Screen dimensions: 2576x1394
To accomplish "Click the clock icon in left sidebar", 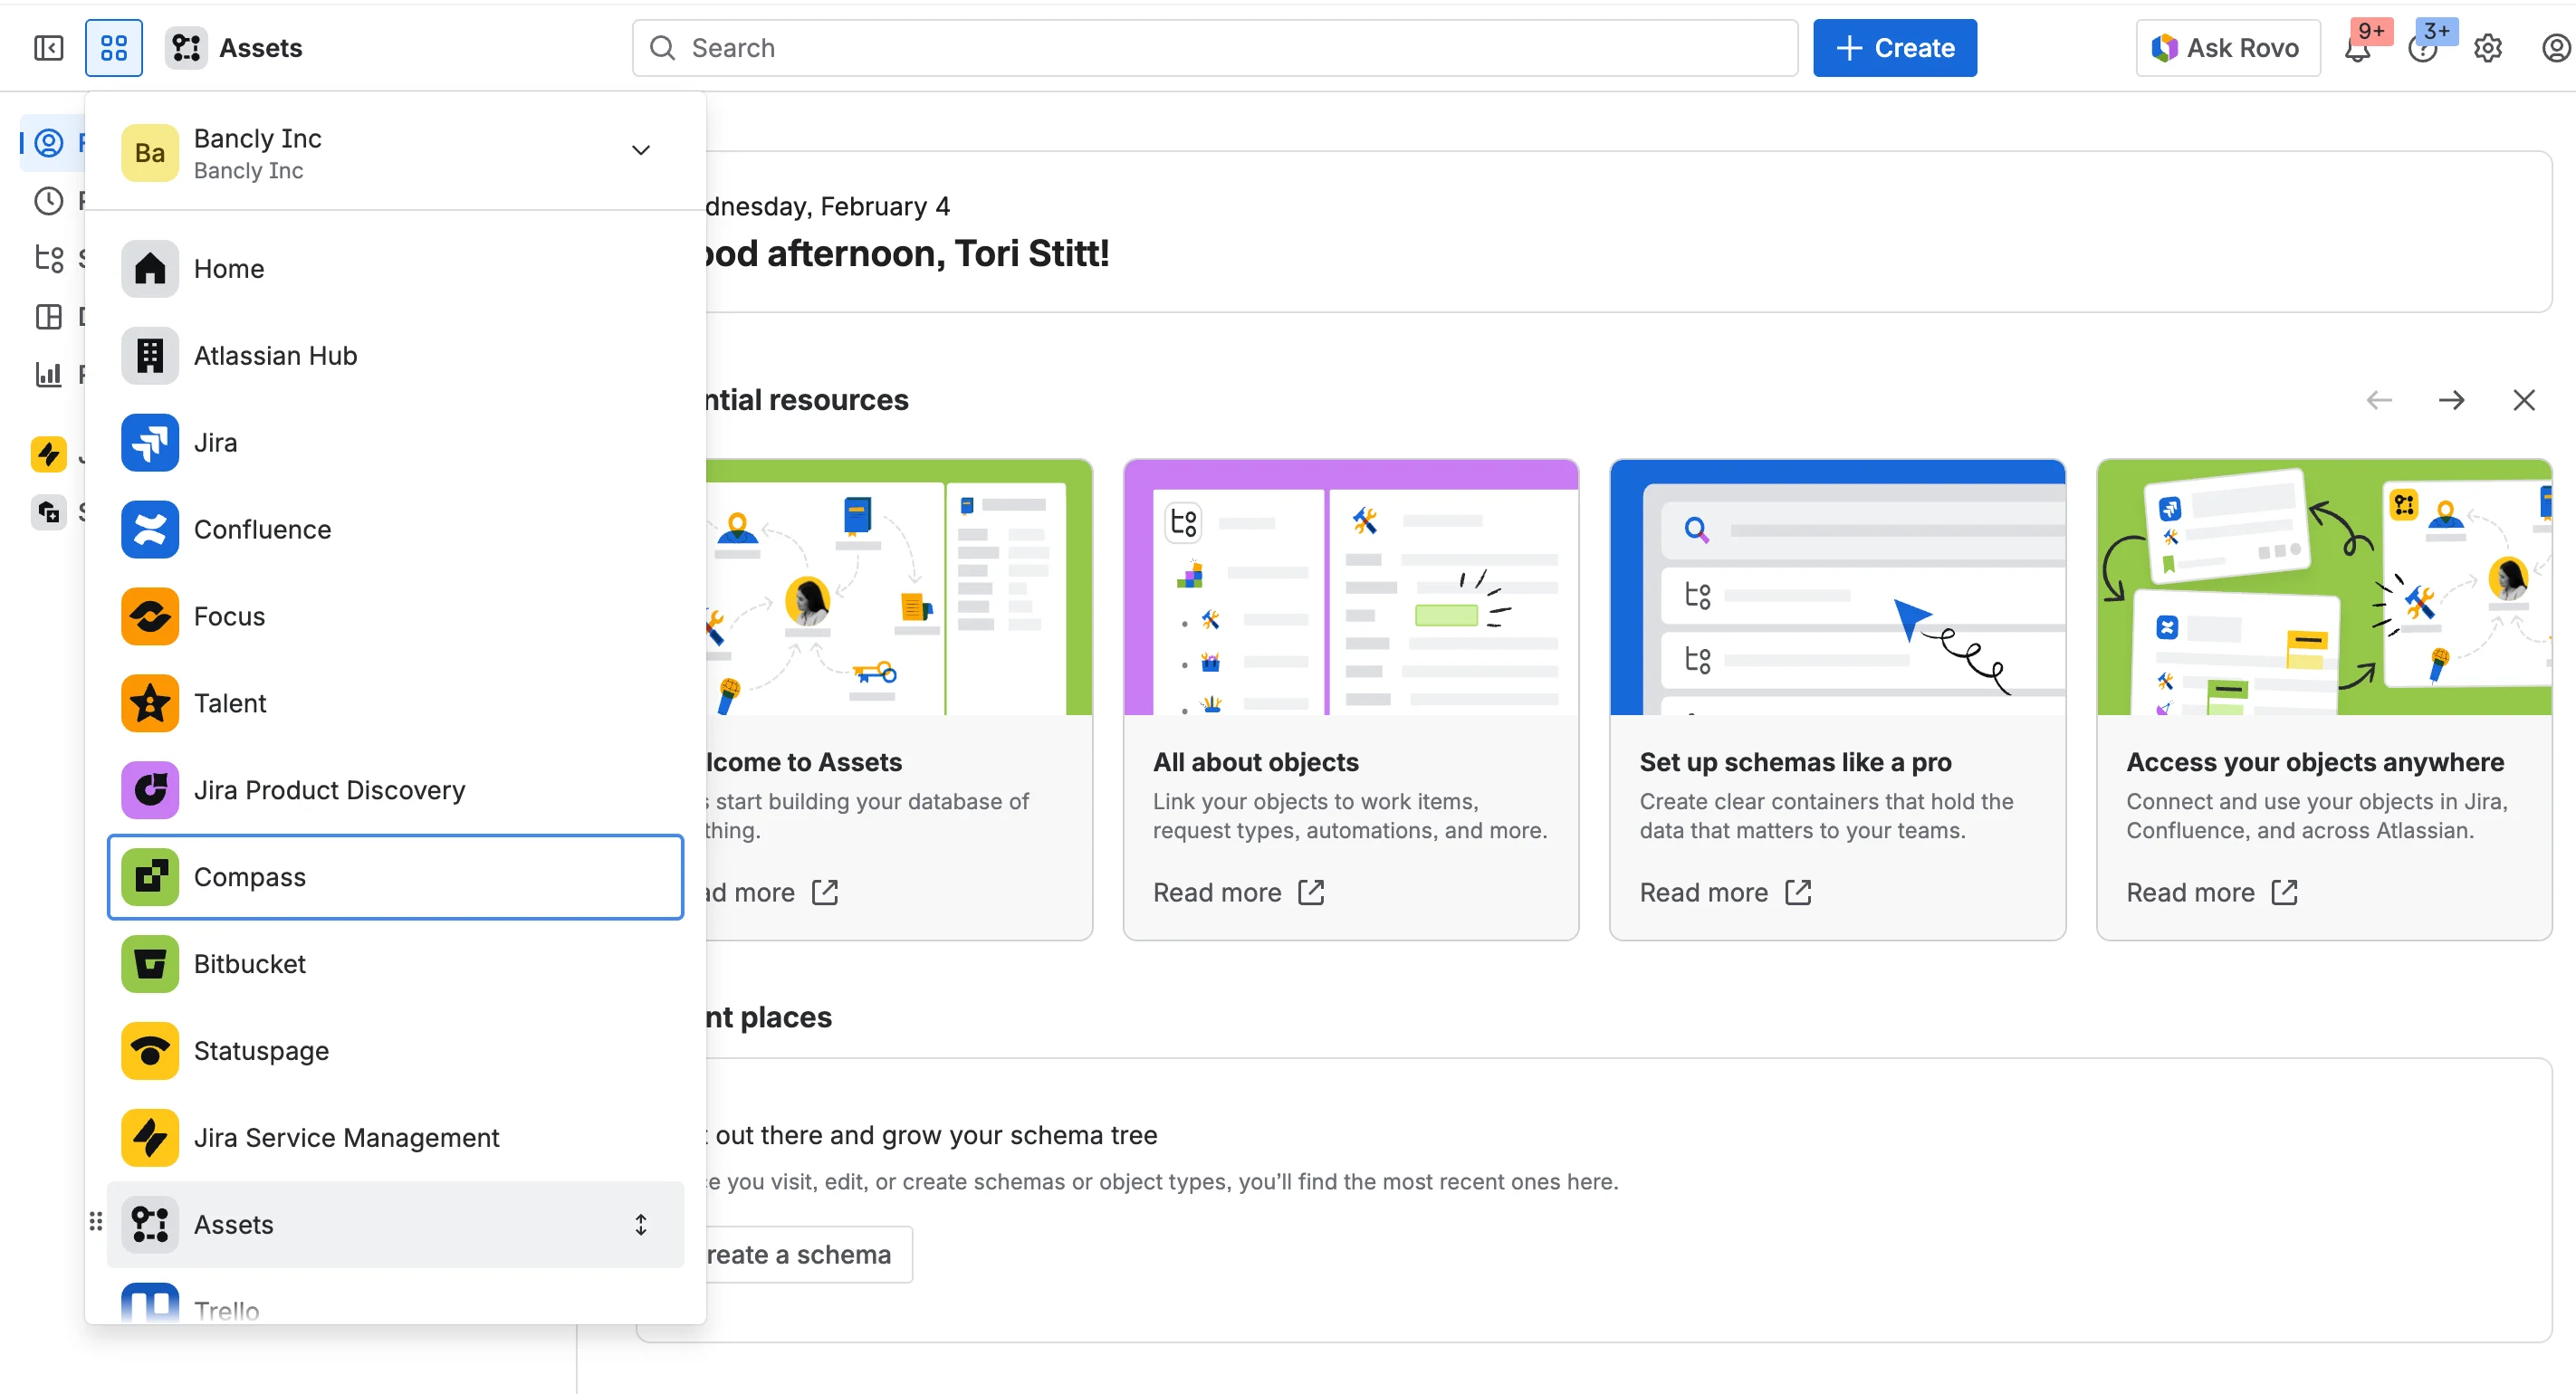I will 48,201.
